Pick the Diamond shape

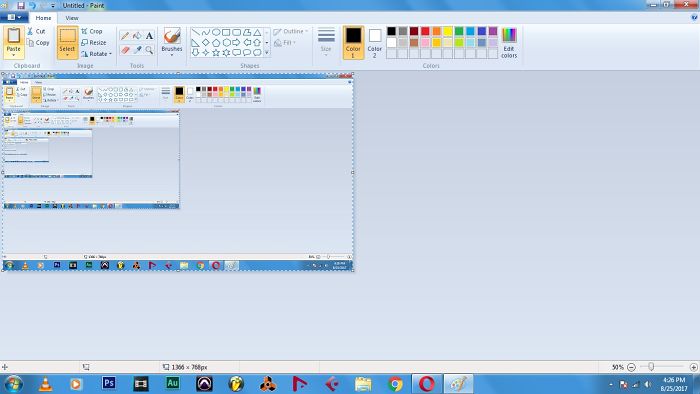pos(205,42)
